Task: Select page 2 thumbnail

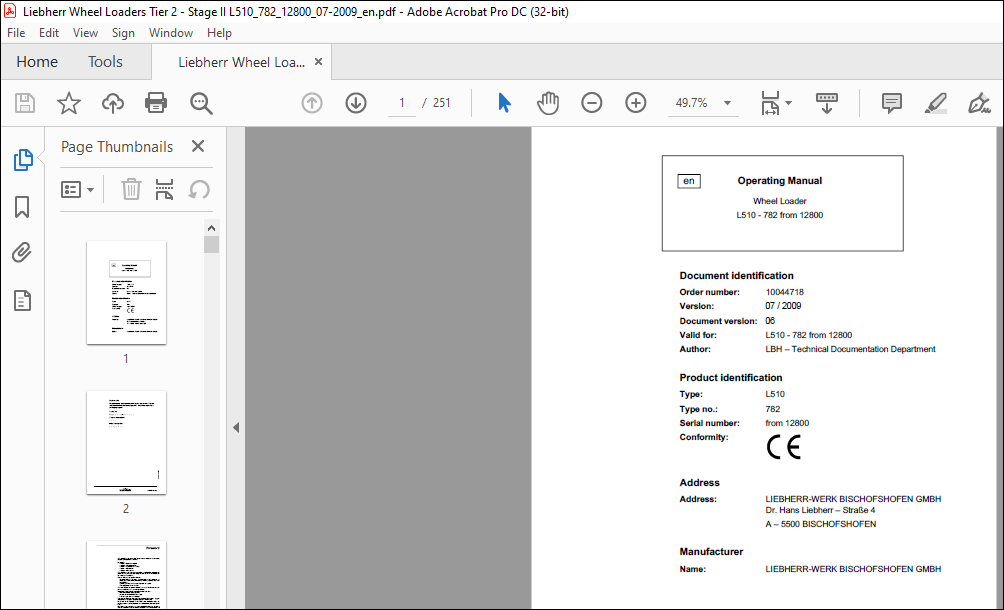Action: [x=126, y=442]
